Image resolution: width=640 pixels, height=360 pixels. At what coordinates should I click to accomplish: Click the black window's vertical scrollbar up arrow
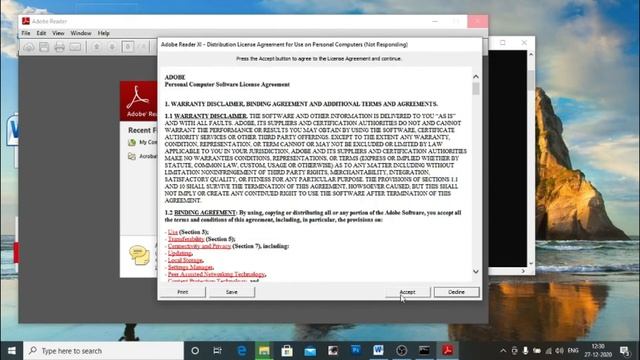[x=531, y=54]
